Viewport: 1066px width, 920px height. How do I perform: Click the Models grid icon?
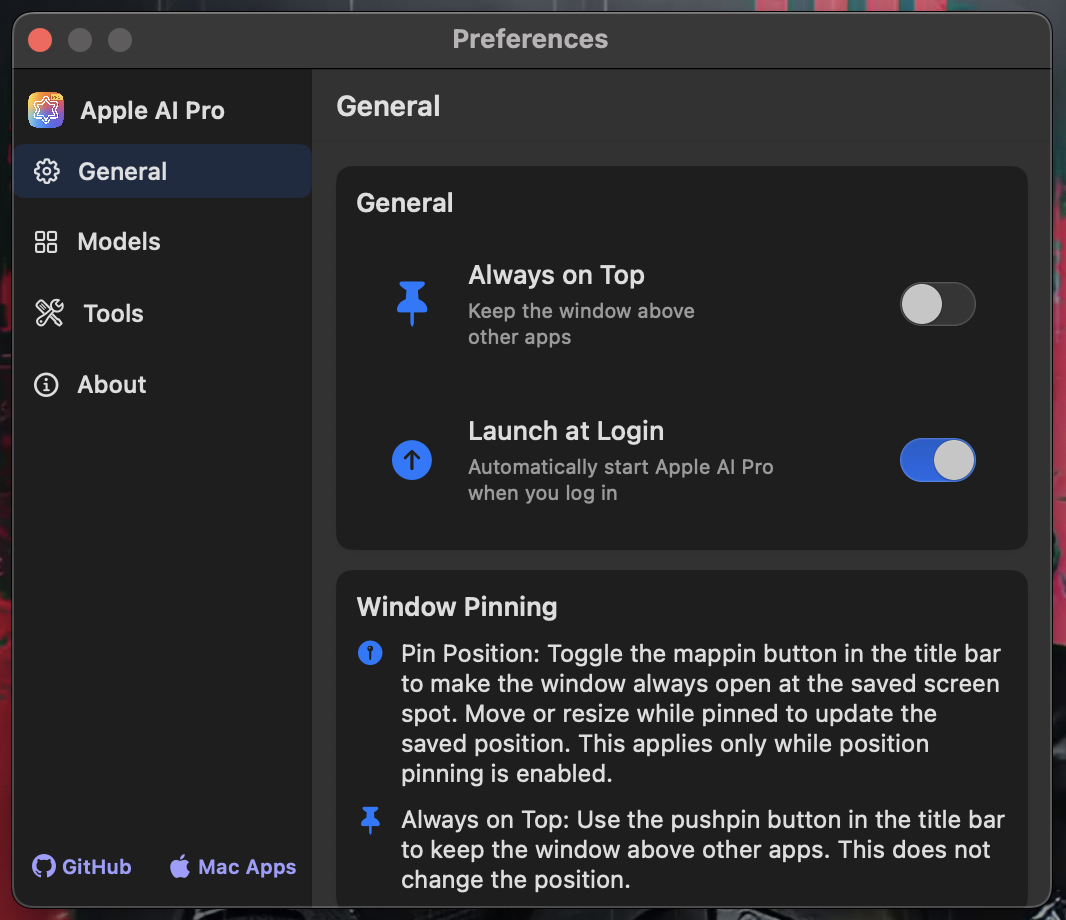point(46,242)
